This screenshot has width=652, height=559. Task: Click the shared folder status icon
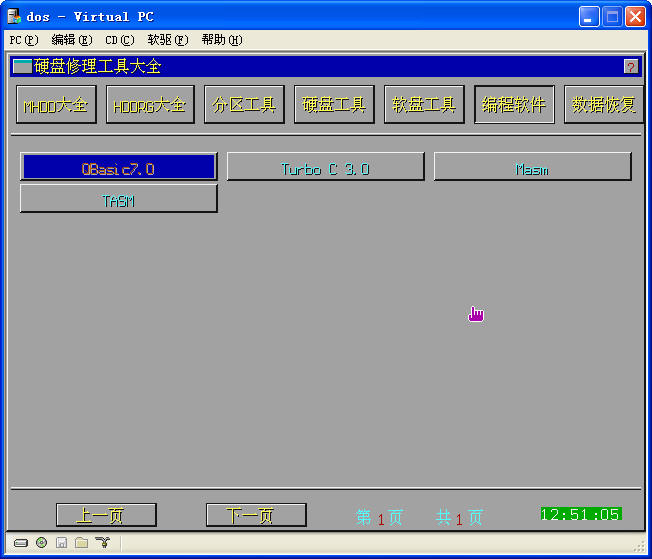82,542
